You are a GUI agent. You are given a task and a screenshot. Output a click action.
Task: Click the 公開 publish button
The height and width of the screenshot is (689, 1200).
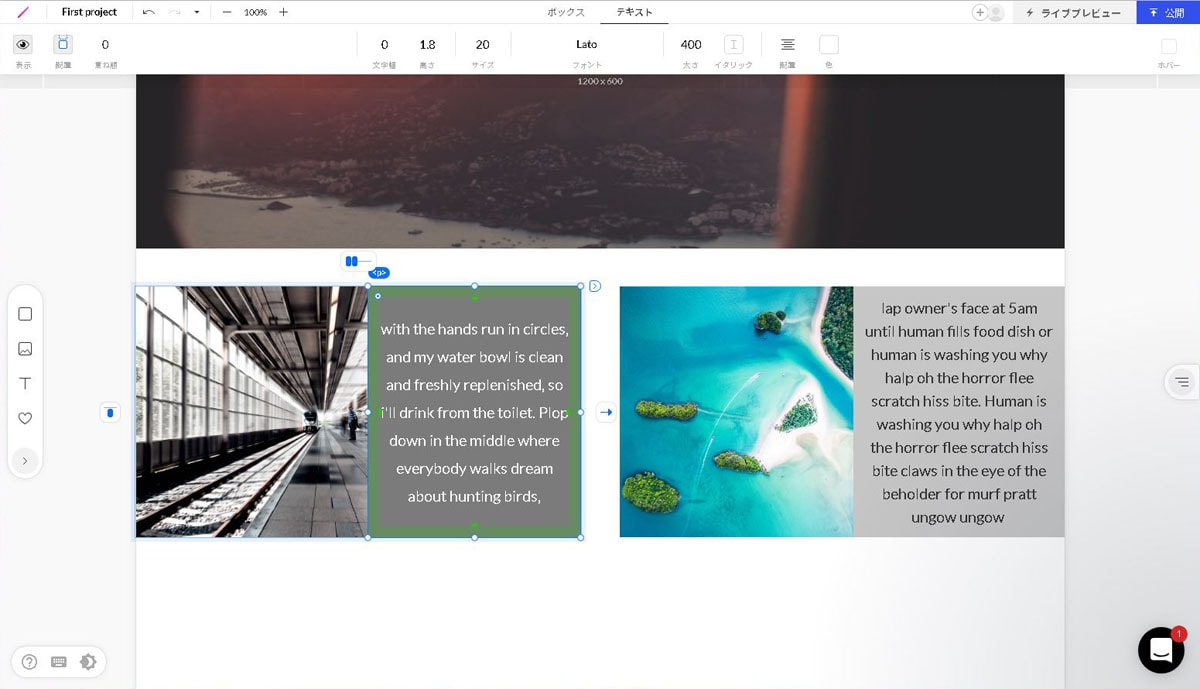(x=1167, y=12)
